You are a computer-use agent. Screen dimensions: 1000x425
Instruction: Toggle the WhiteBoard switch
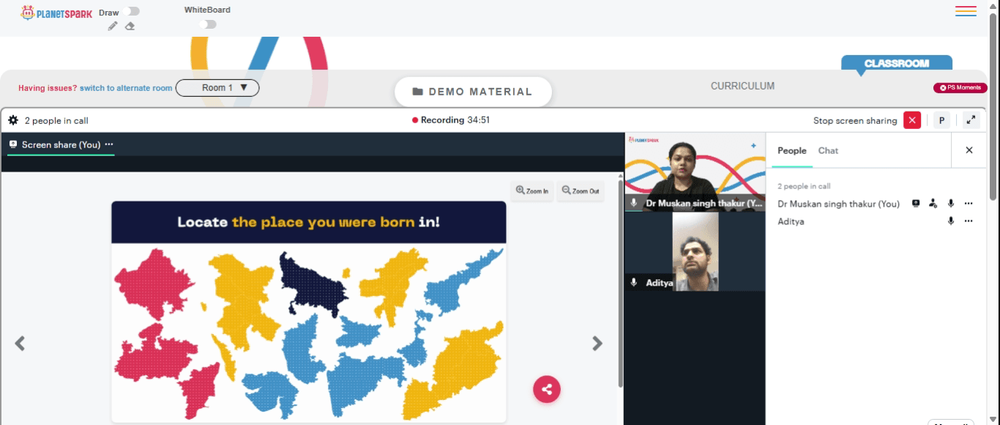click(x=207, y=24)
